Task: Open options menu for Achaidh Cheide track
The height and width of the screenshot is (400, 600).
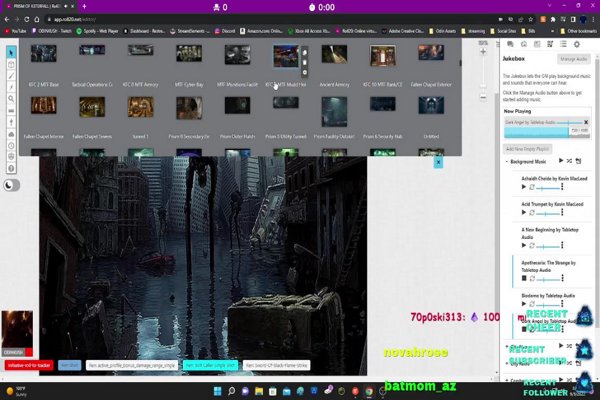Action: coord(562,187)
